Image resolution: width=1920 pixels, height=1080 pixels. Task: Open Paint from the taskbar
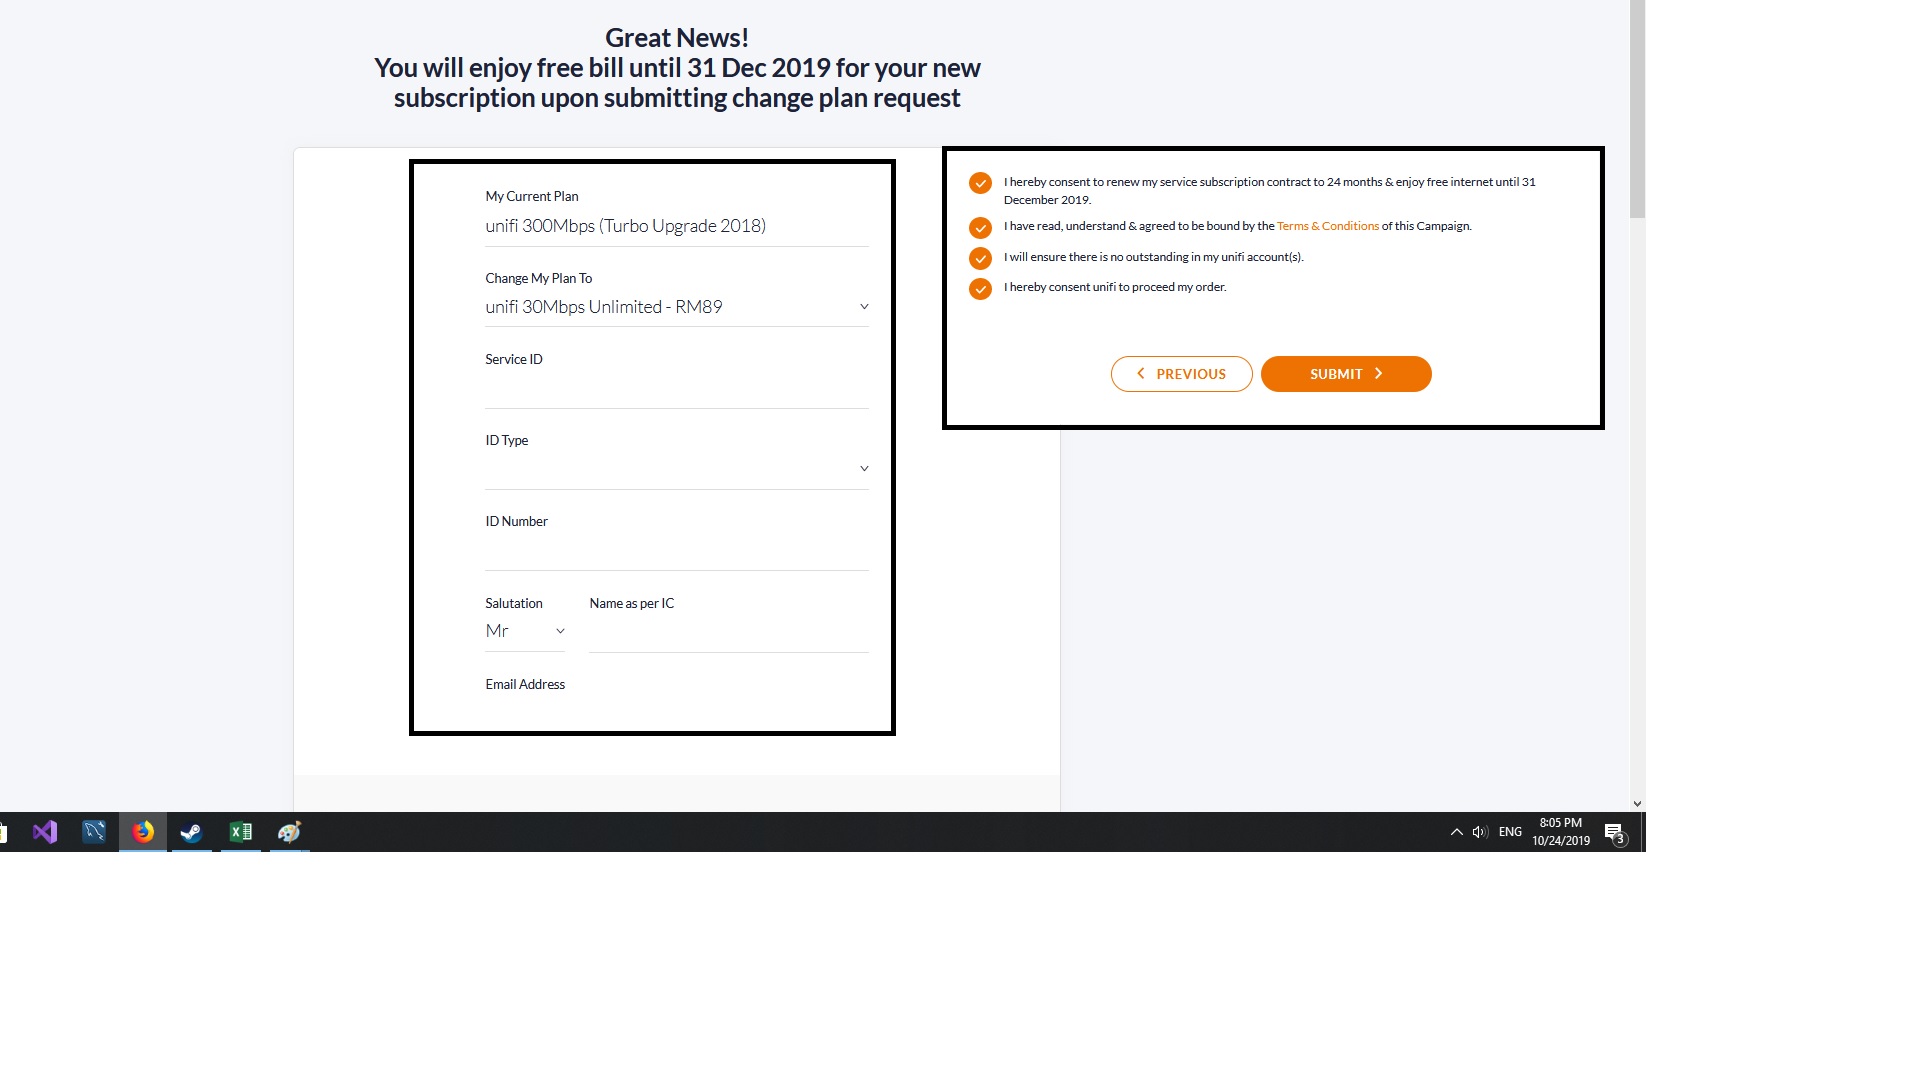coord(290,832)
